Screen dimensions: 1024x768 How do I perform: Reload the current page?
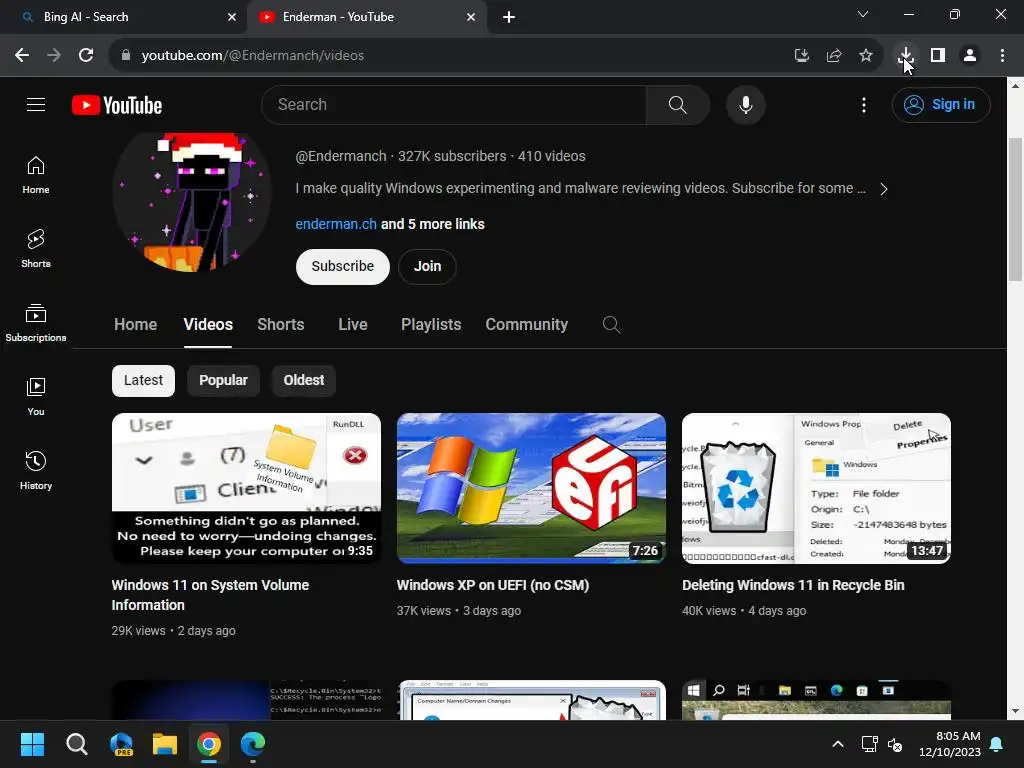coord(86,55)
